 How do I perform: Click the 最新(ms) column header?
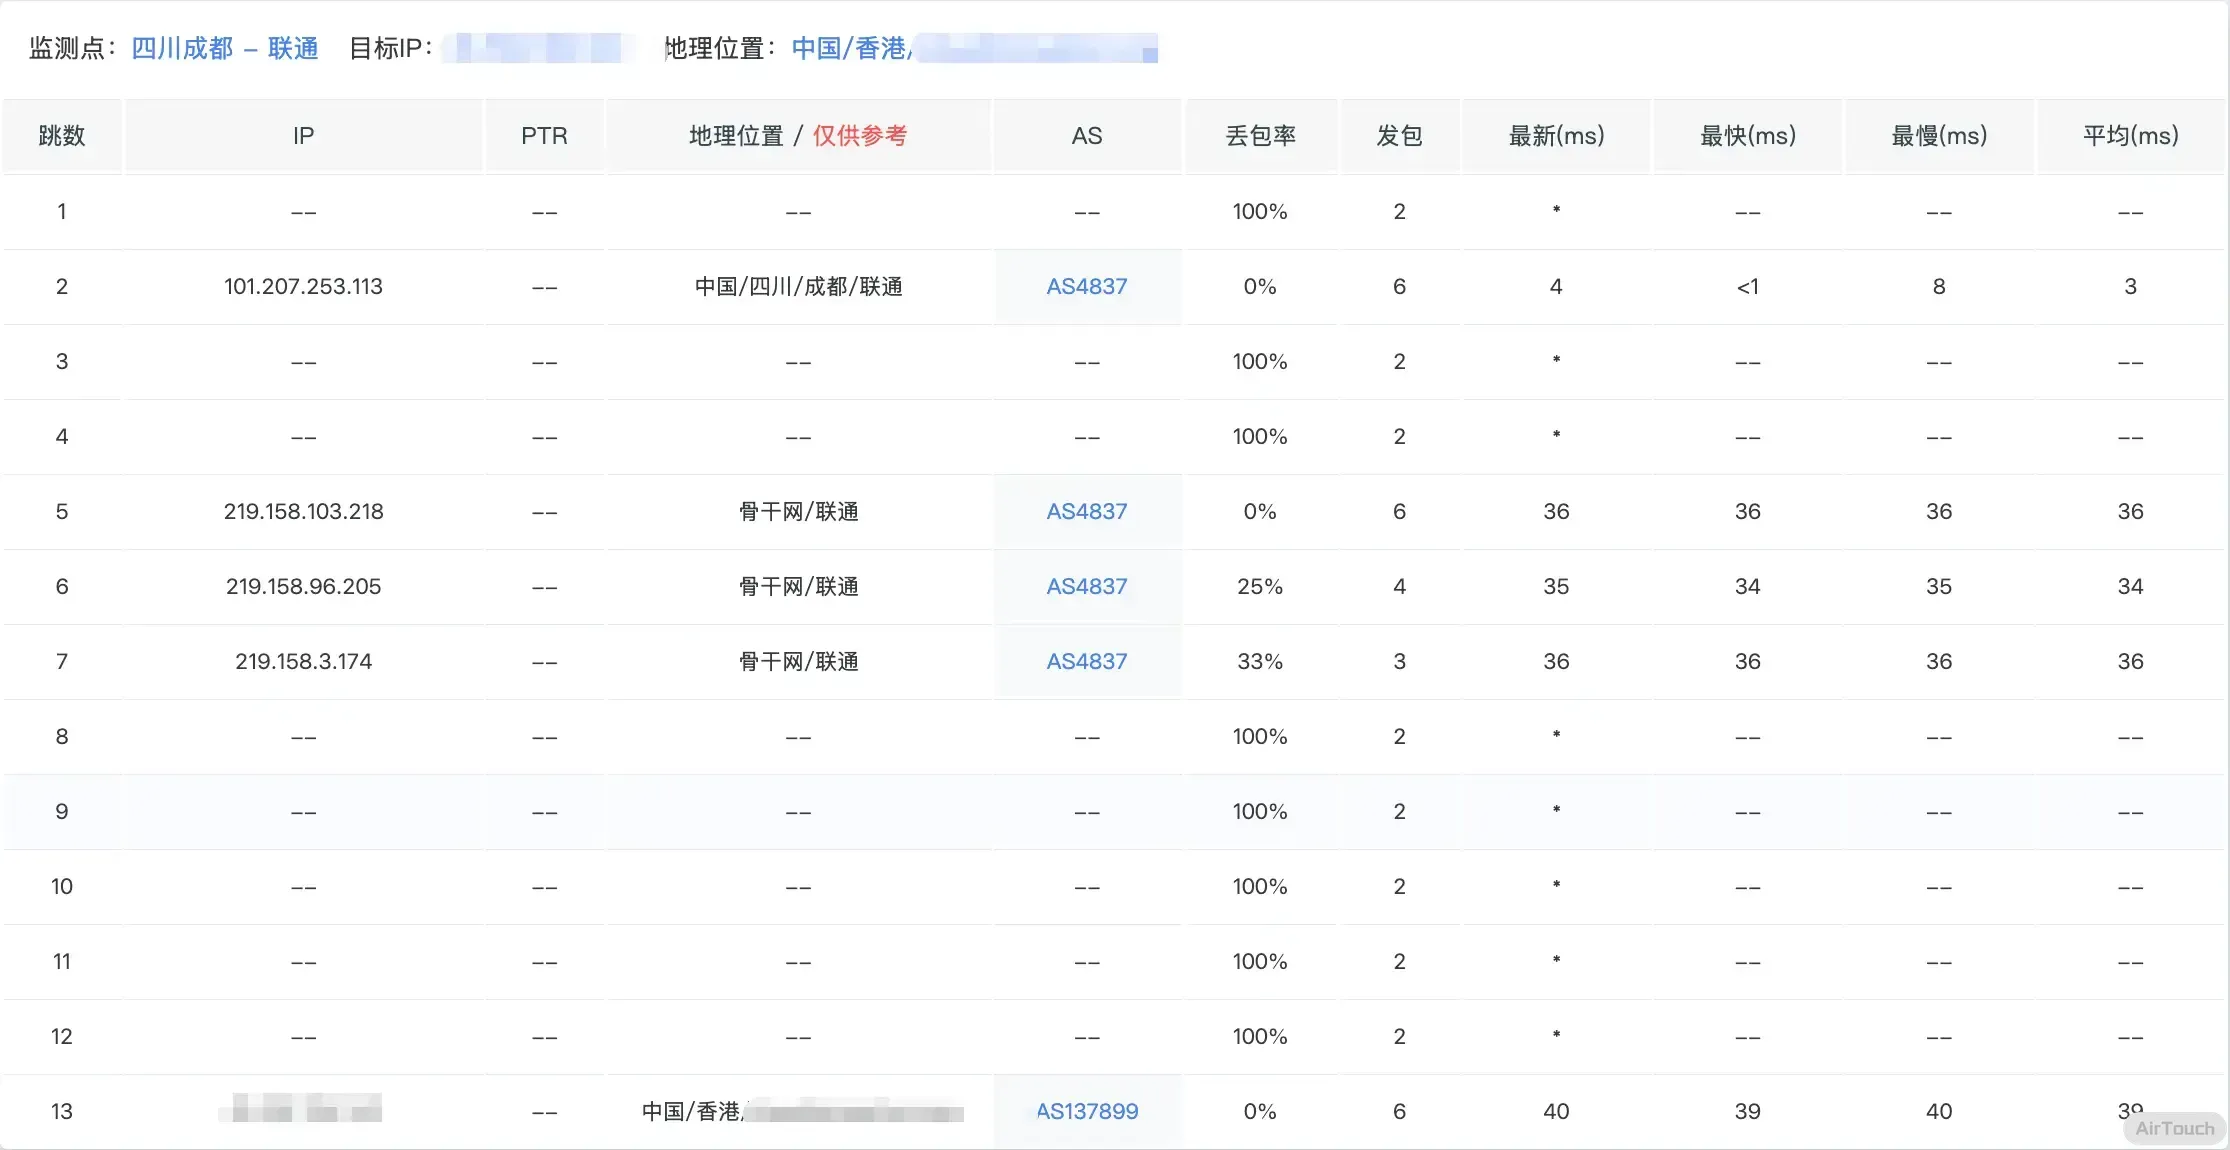(x=1556, y=136)
